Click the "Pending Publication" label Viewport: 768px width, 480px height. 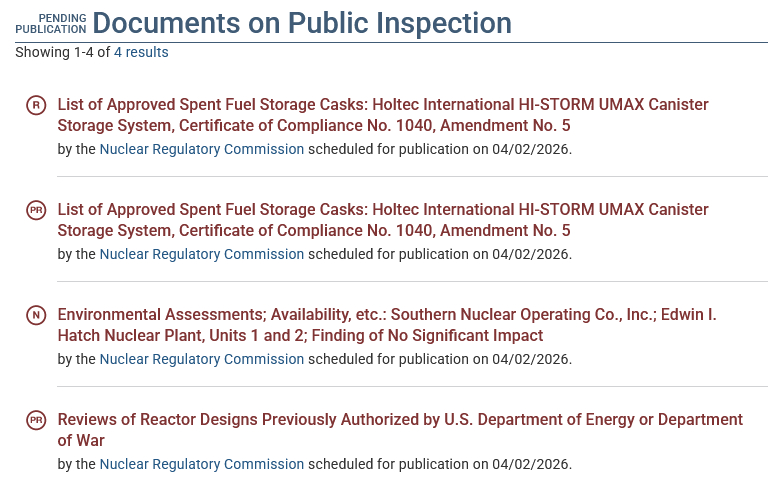[51, 24]
